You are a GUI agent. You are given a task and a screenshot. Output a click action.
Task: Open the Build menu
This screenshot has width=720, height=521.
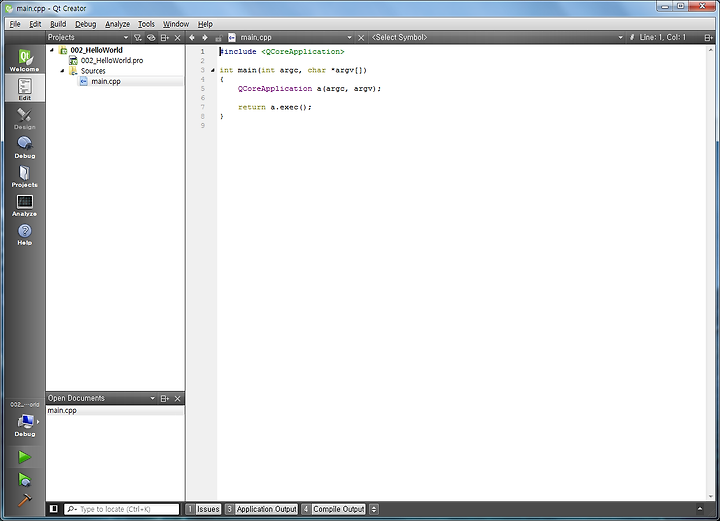[58, 24]
